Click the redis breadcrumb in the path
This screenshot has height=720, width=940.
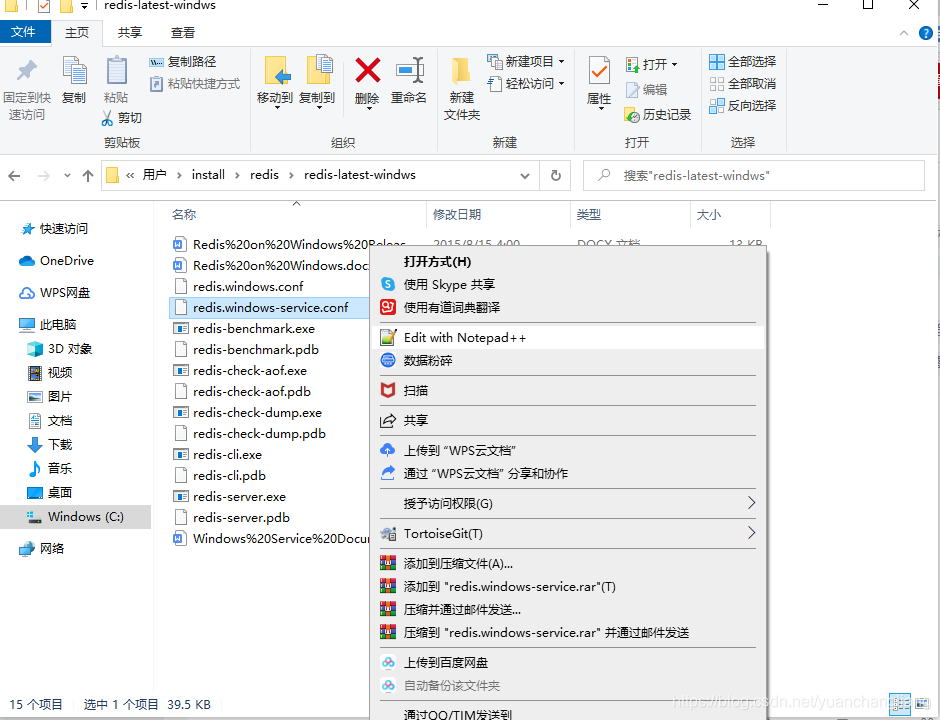pos(264,175)
